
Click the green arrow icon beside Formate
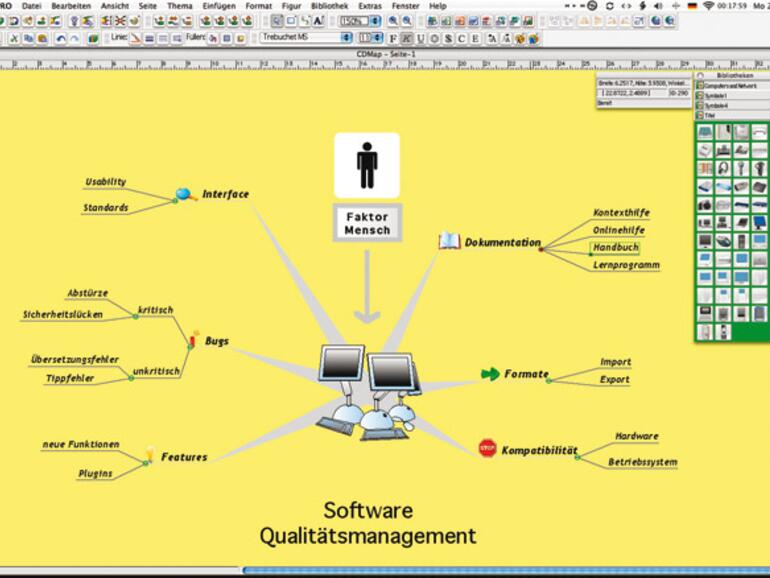click(x=490, y=374)
